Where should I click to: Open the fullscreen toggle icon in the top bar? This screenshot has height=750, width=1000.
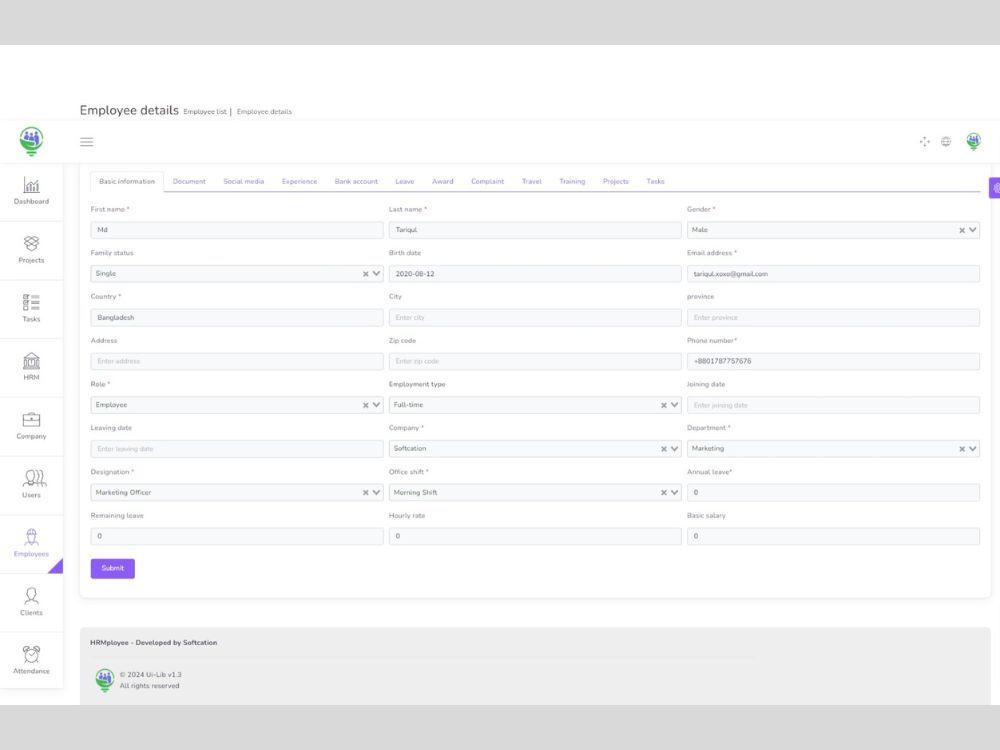click(x=924, y=141)
